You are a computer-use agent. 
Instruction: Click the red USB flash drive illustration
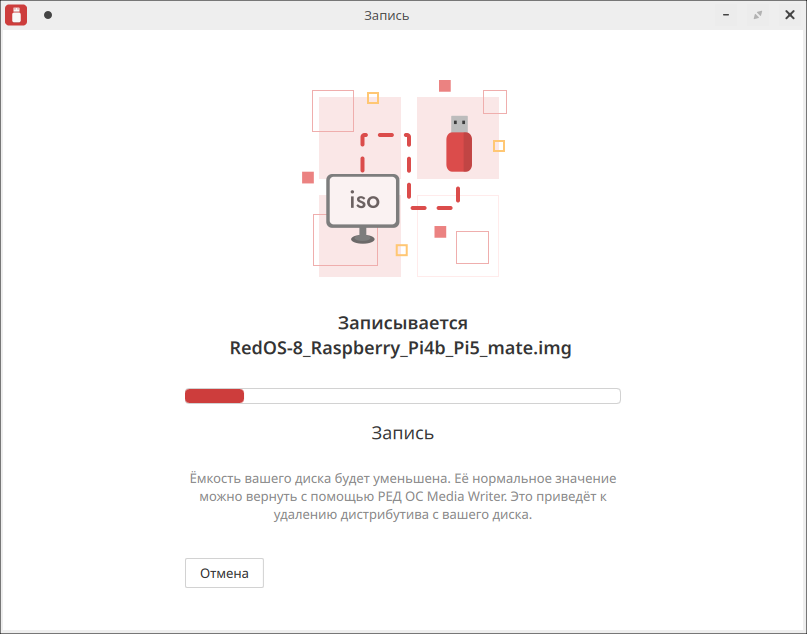(x=459, y=144)
